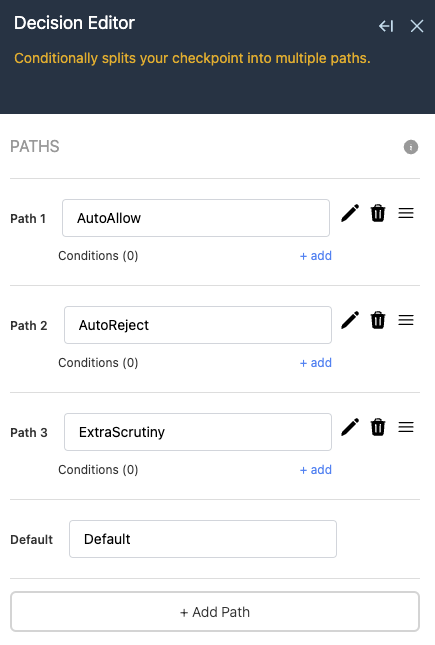This screenshot has width=435, height=645.
Task: Open the Paths info icon
Action: click(x=411, y=147)
